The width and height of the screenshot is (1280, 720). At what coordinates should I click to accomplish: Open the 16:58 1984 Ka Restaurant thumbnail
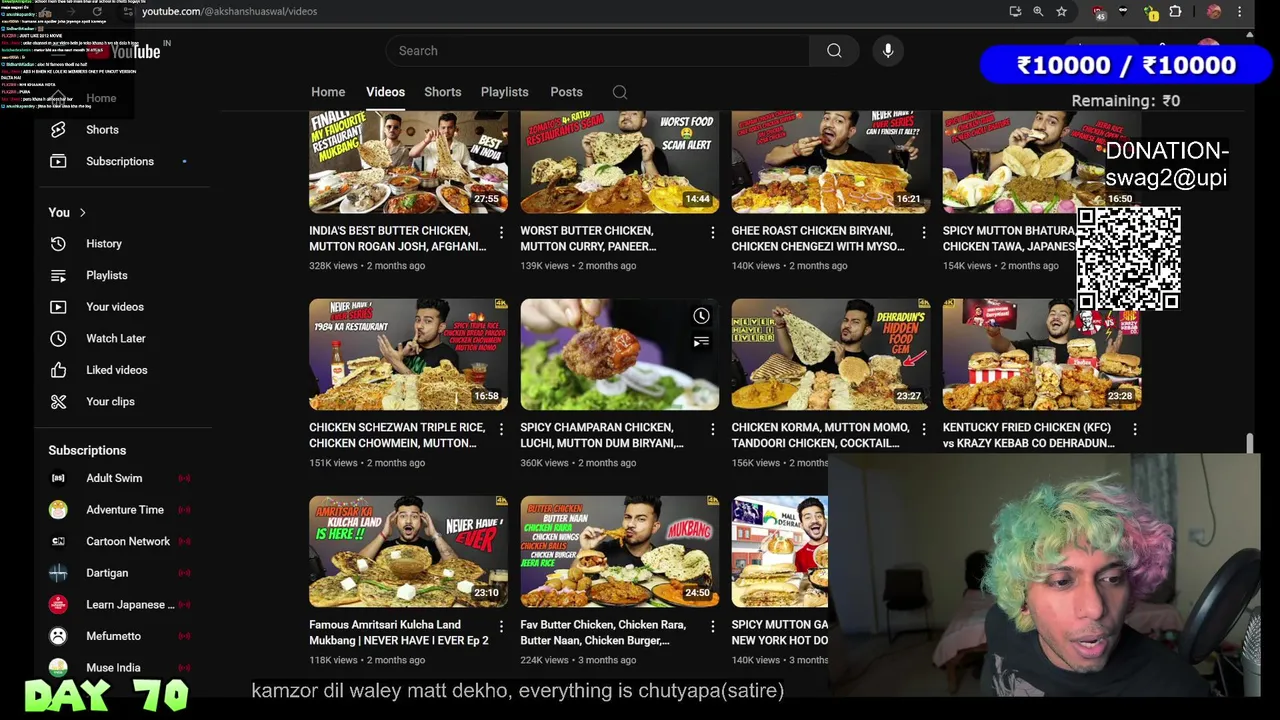pos(408,354)
